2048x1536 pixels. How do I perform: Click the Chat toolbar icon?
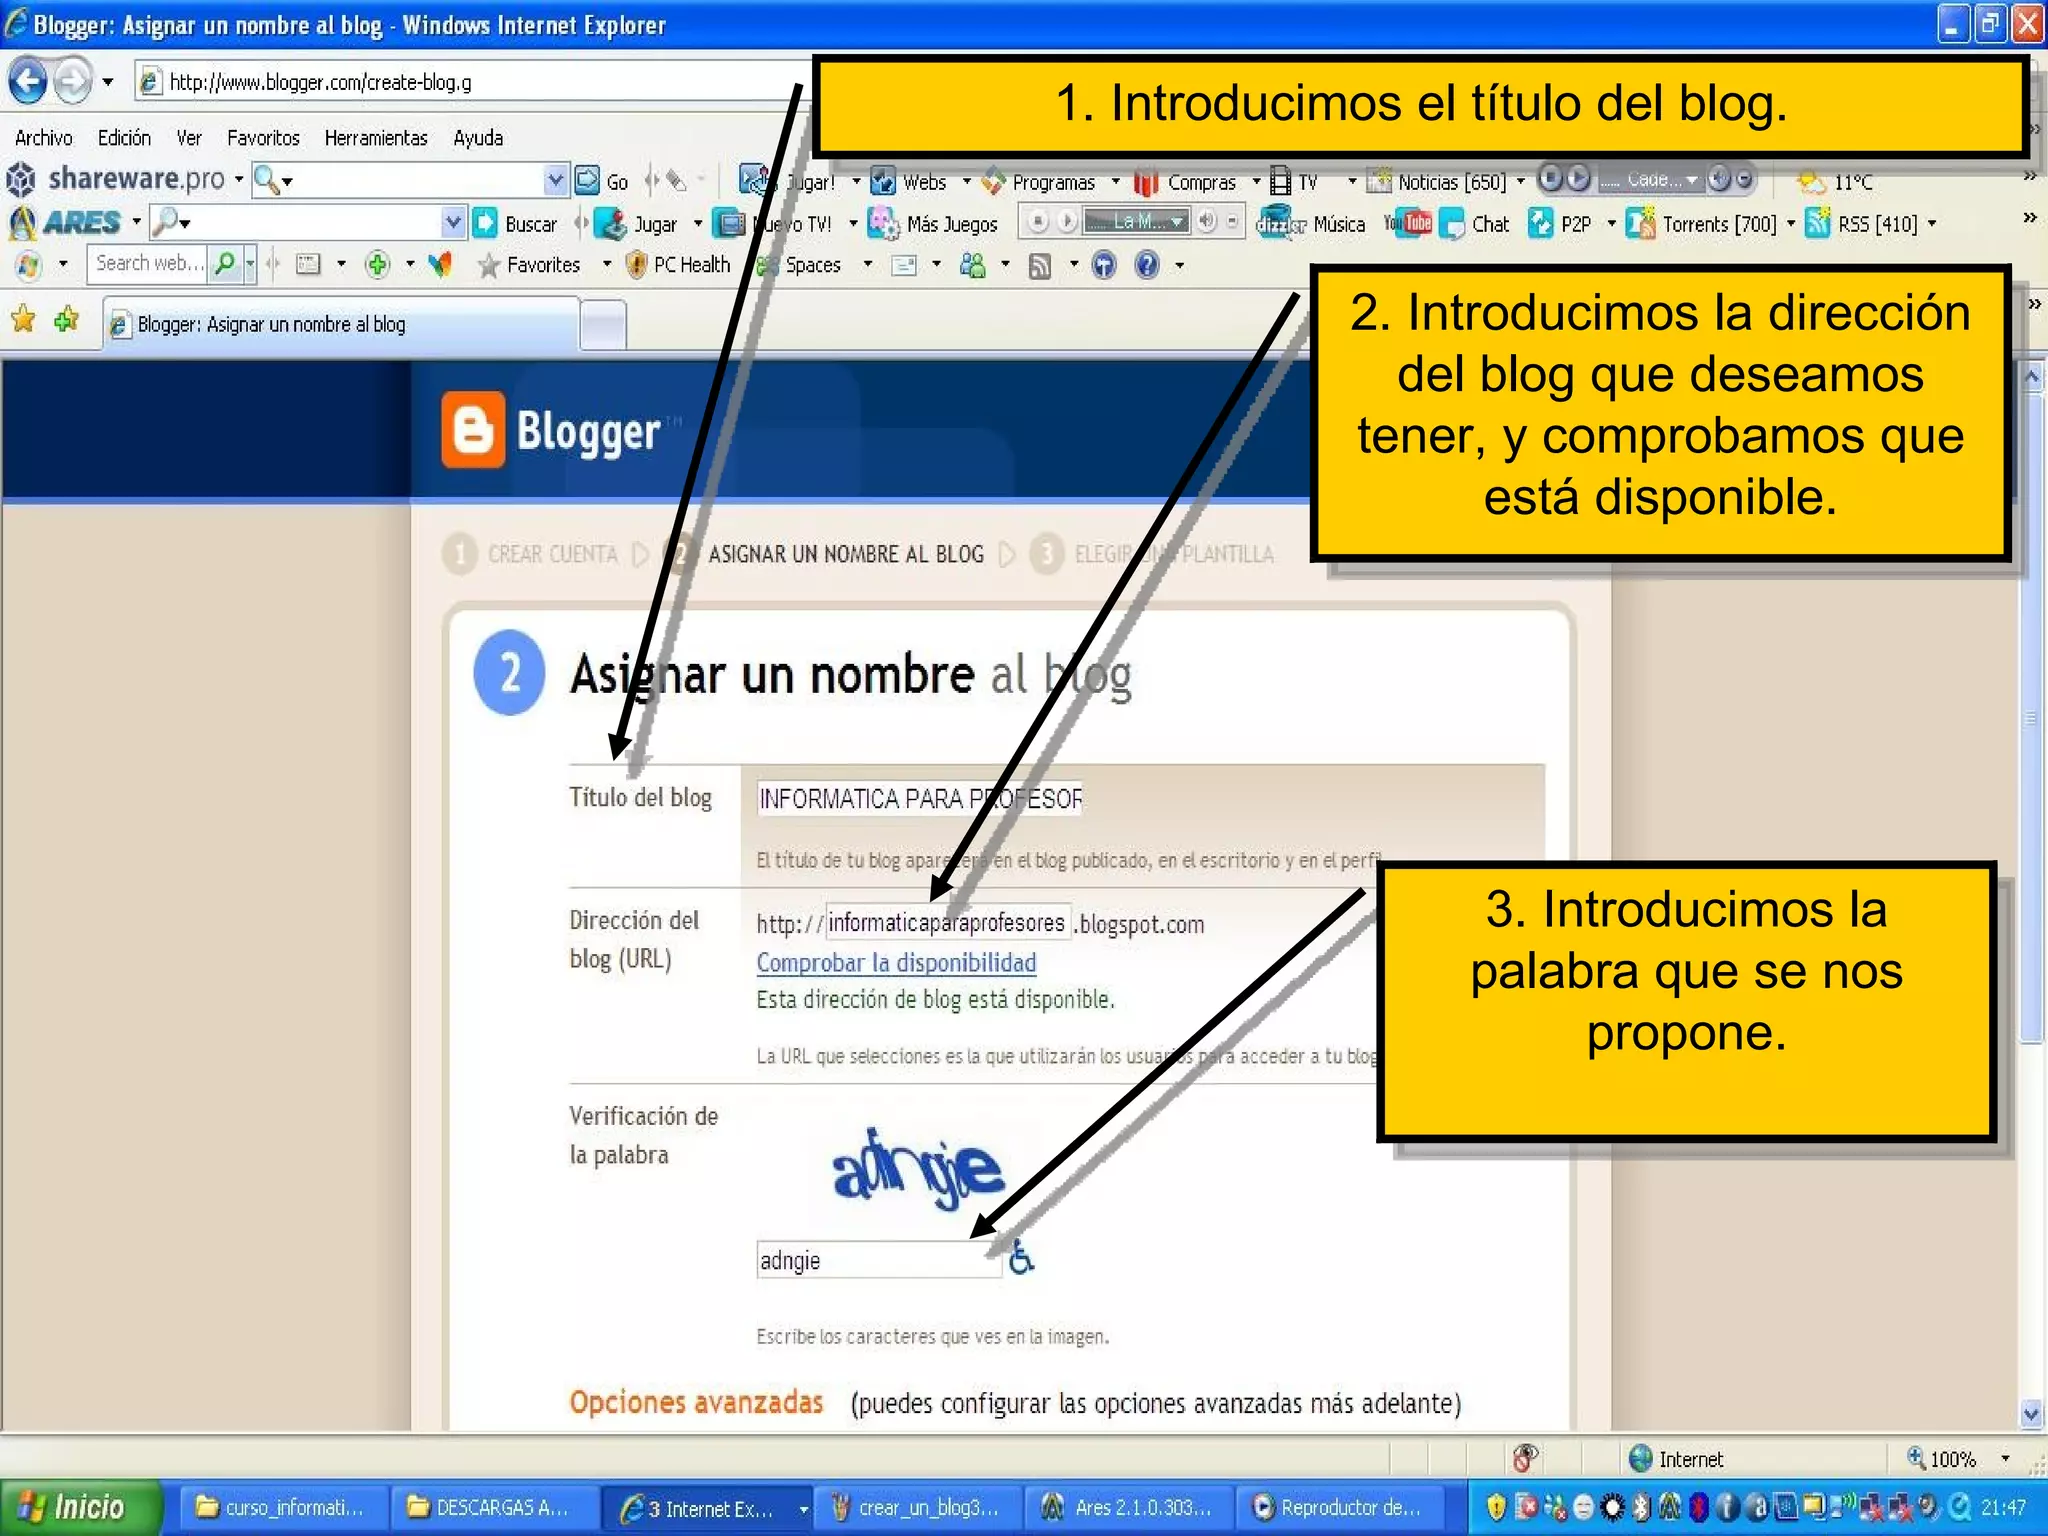[x=1452, y=224]
